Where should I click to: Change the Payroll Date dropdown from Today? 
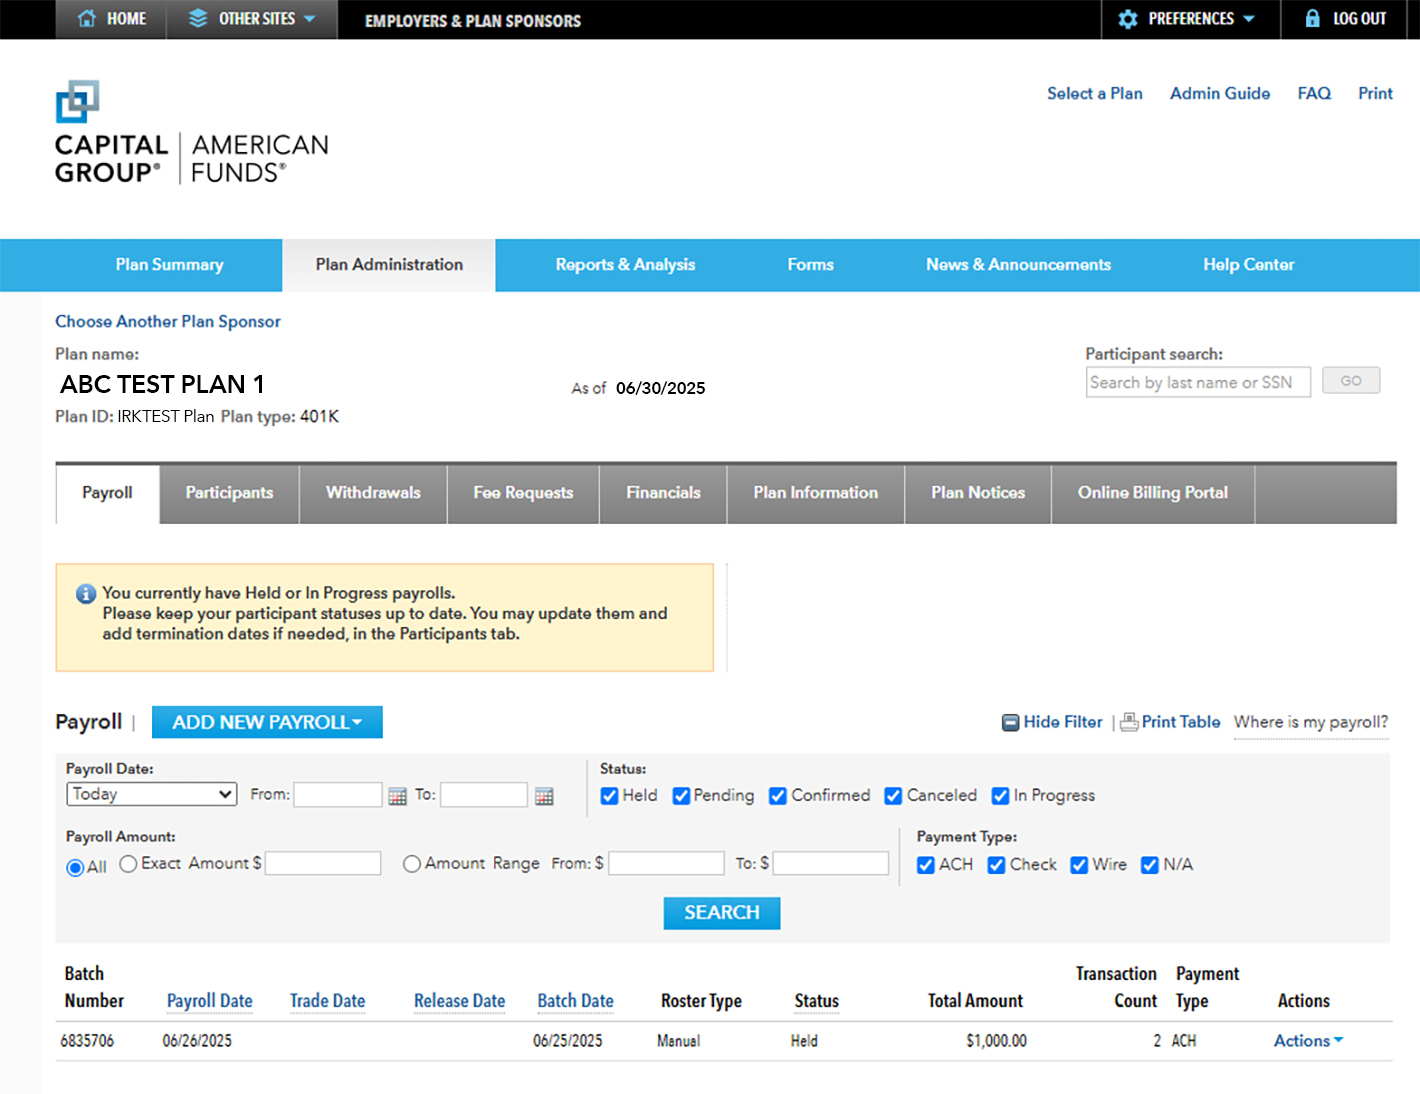coord(151,793)
